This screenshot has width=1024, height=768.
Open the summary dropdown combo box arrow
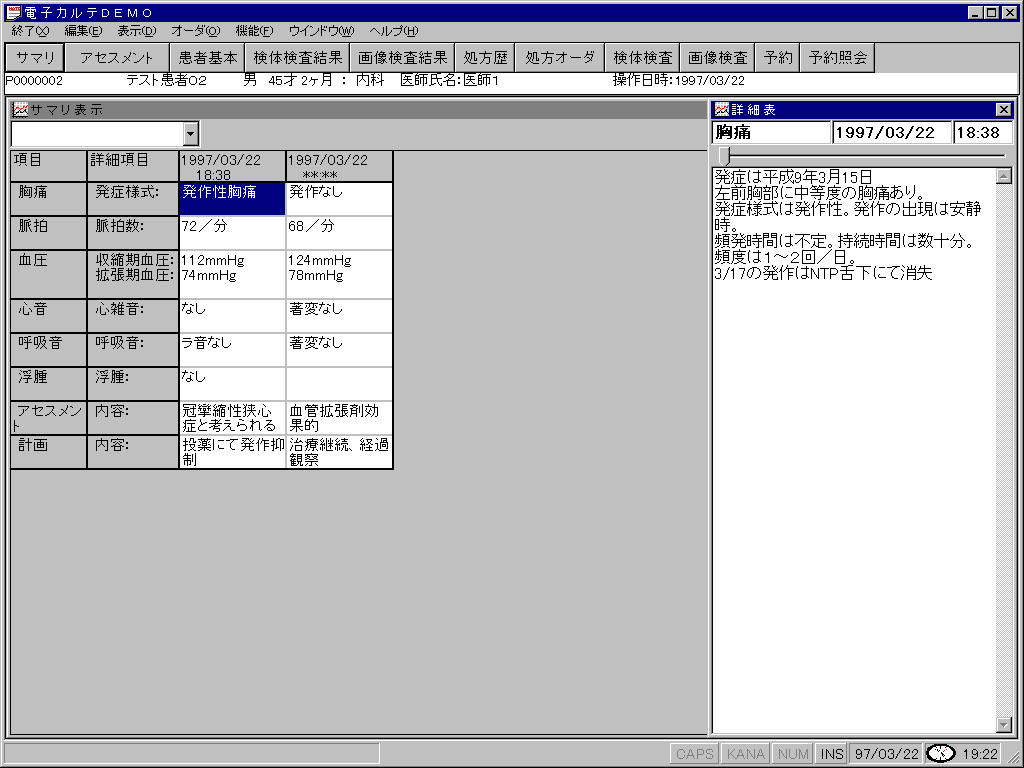(x=191, y=134)
